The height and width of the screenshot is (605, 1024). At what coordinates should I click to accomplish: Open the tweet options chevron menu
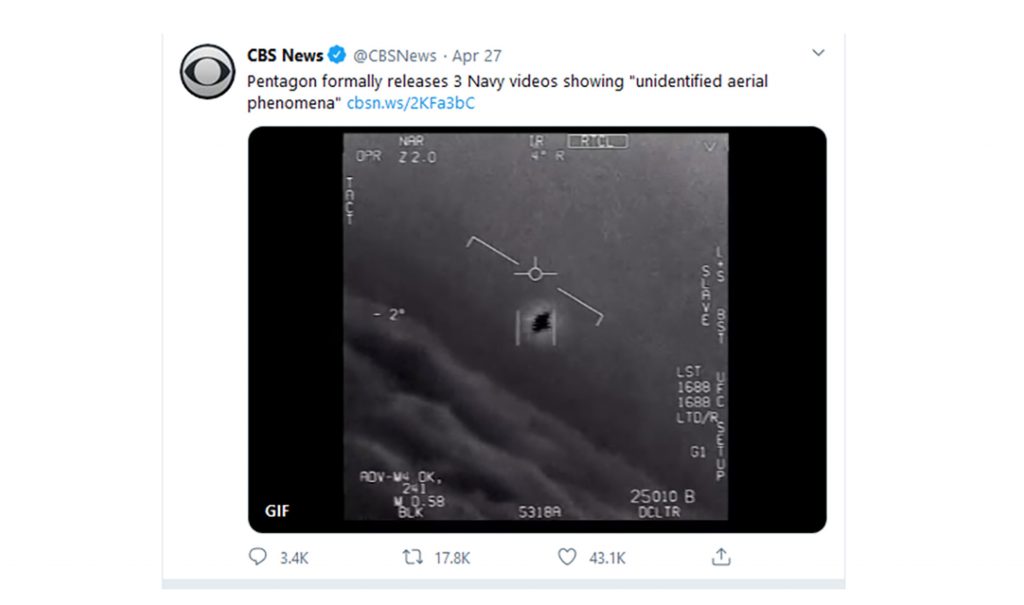(818, 53)
